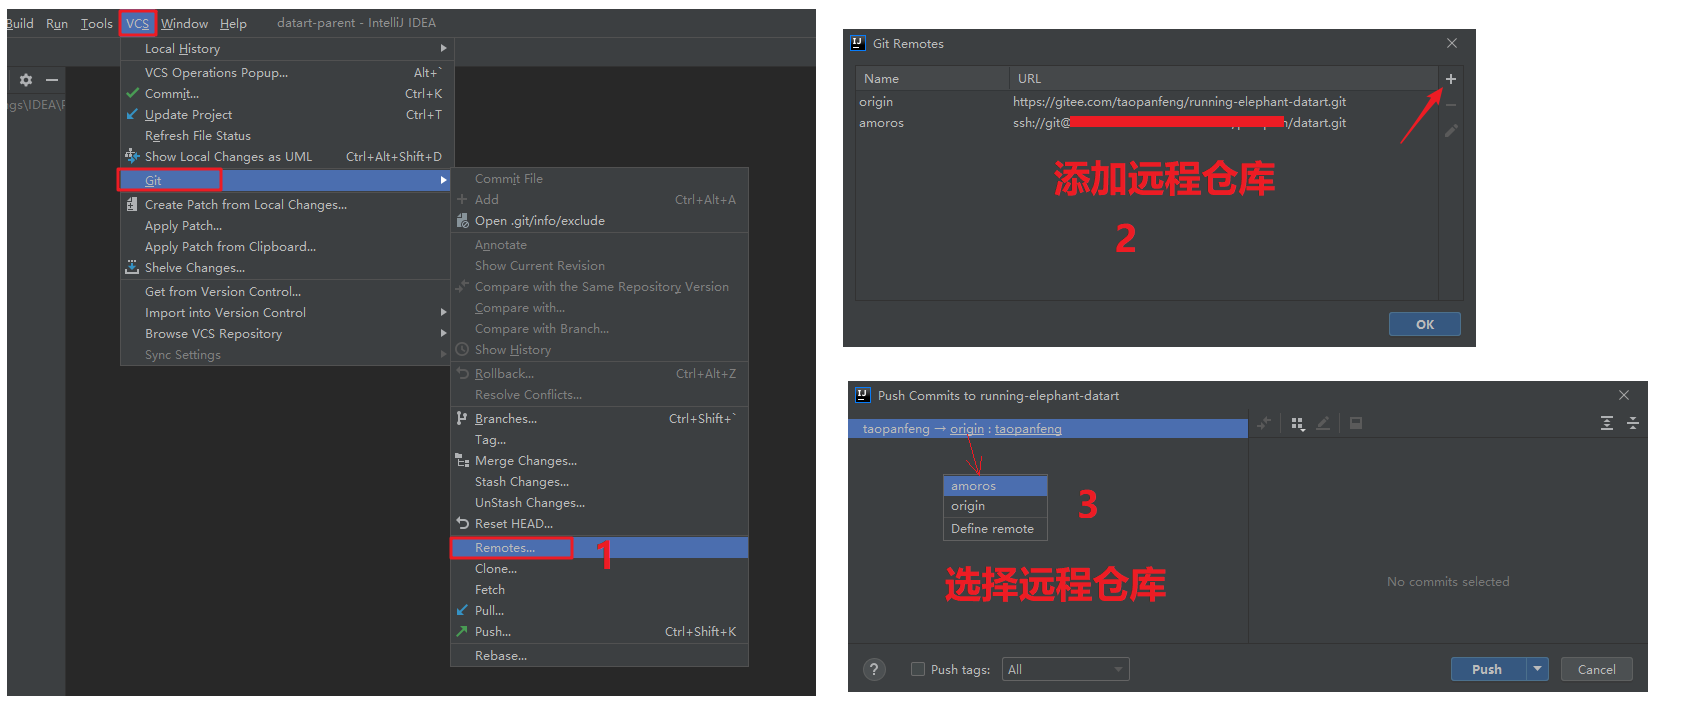The image size is (1682, 728).
Task: Choose Commit... in the VCS menu
Action: tap(286, 93)
